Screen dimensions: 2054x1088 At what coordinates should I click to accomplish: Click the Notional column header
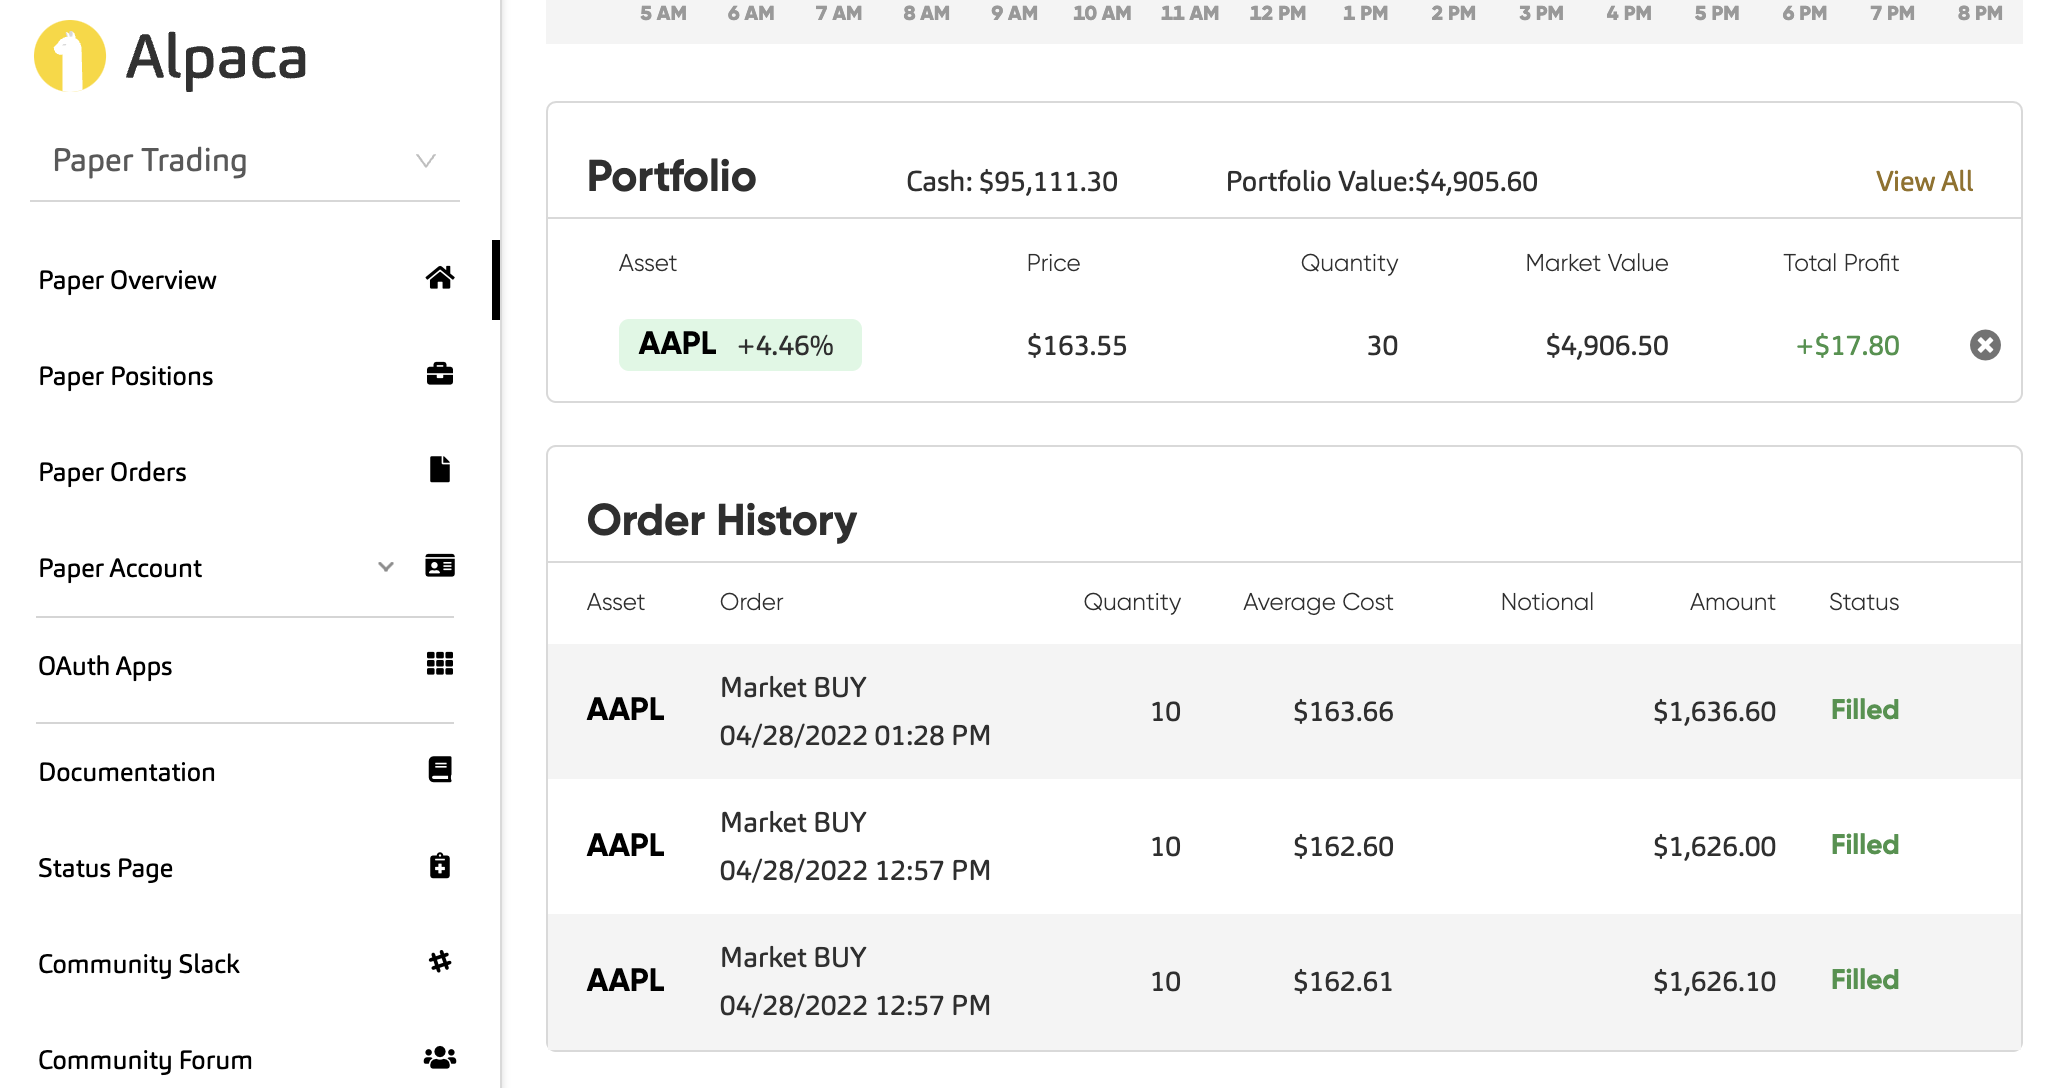tap(1547, 602)
